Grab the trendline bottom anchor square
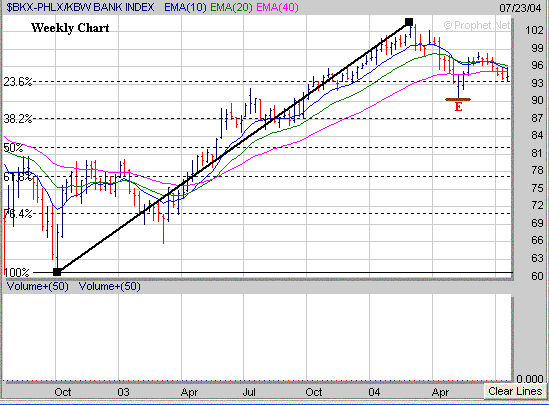Screen dimensions: 549x405 point(57,272)
